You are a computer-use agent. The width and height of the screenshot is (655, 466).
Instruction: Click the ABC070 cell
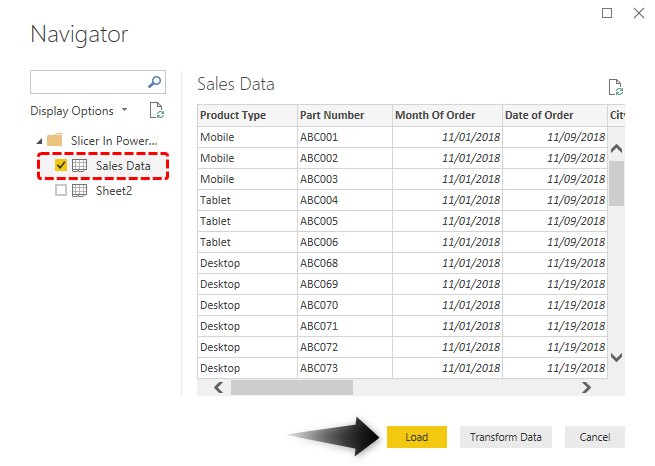click(345, 305)
